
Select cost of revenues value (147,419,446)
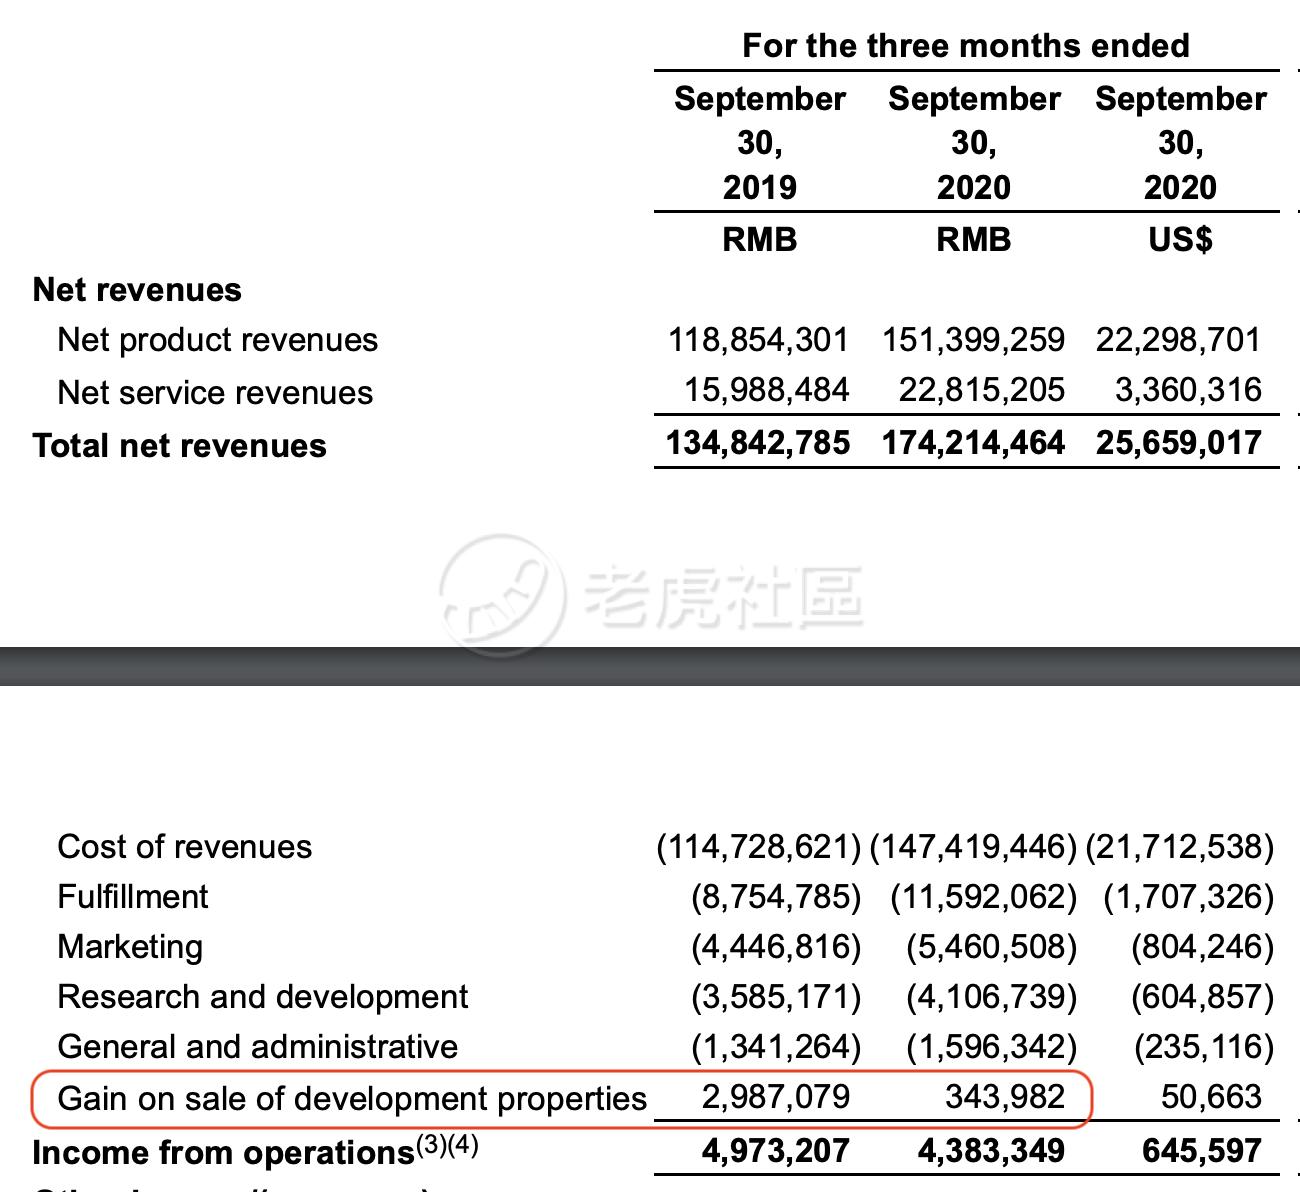pos(973,847)
